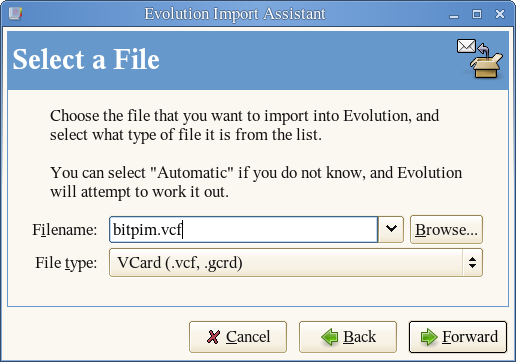Proceed with the Forward button
Viewport: 516px width, 362px height.
(458, 337)
